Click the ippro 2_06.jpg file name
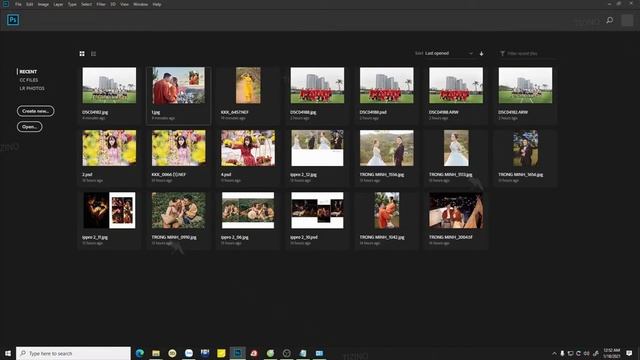Viewport: 640px width, 360px height. click(x=235, y=237)
